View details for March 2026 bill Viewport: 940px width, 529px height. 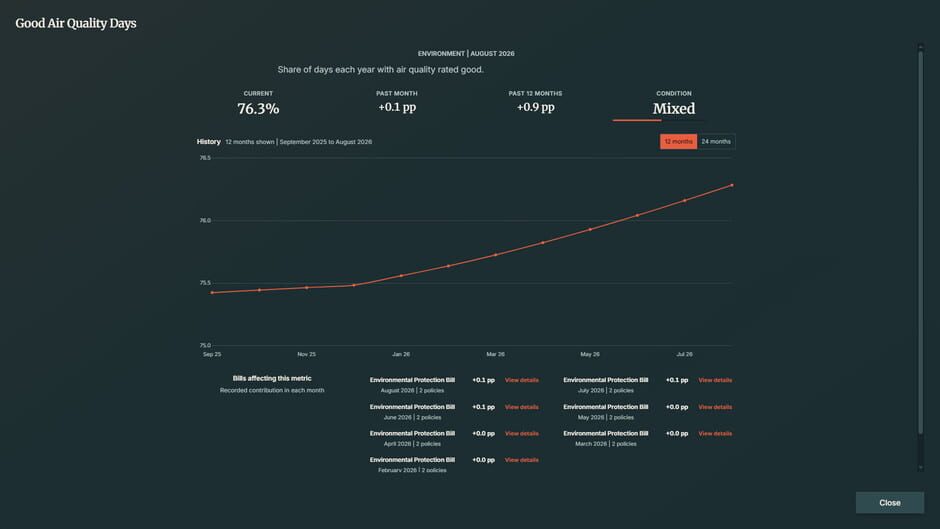point(715,434)
